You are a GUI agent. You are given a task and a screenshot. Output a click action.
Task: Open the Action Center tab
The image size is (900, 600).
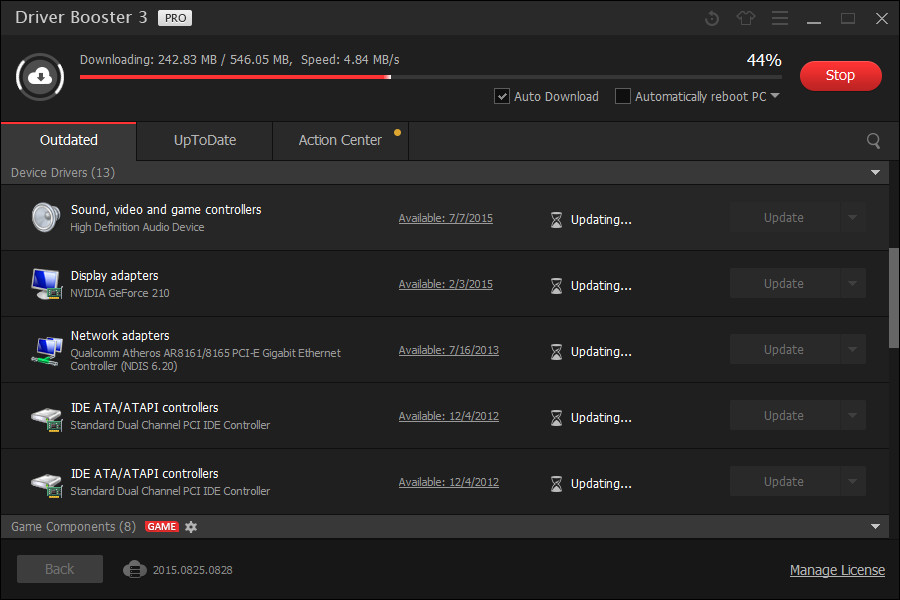340,141
